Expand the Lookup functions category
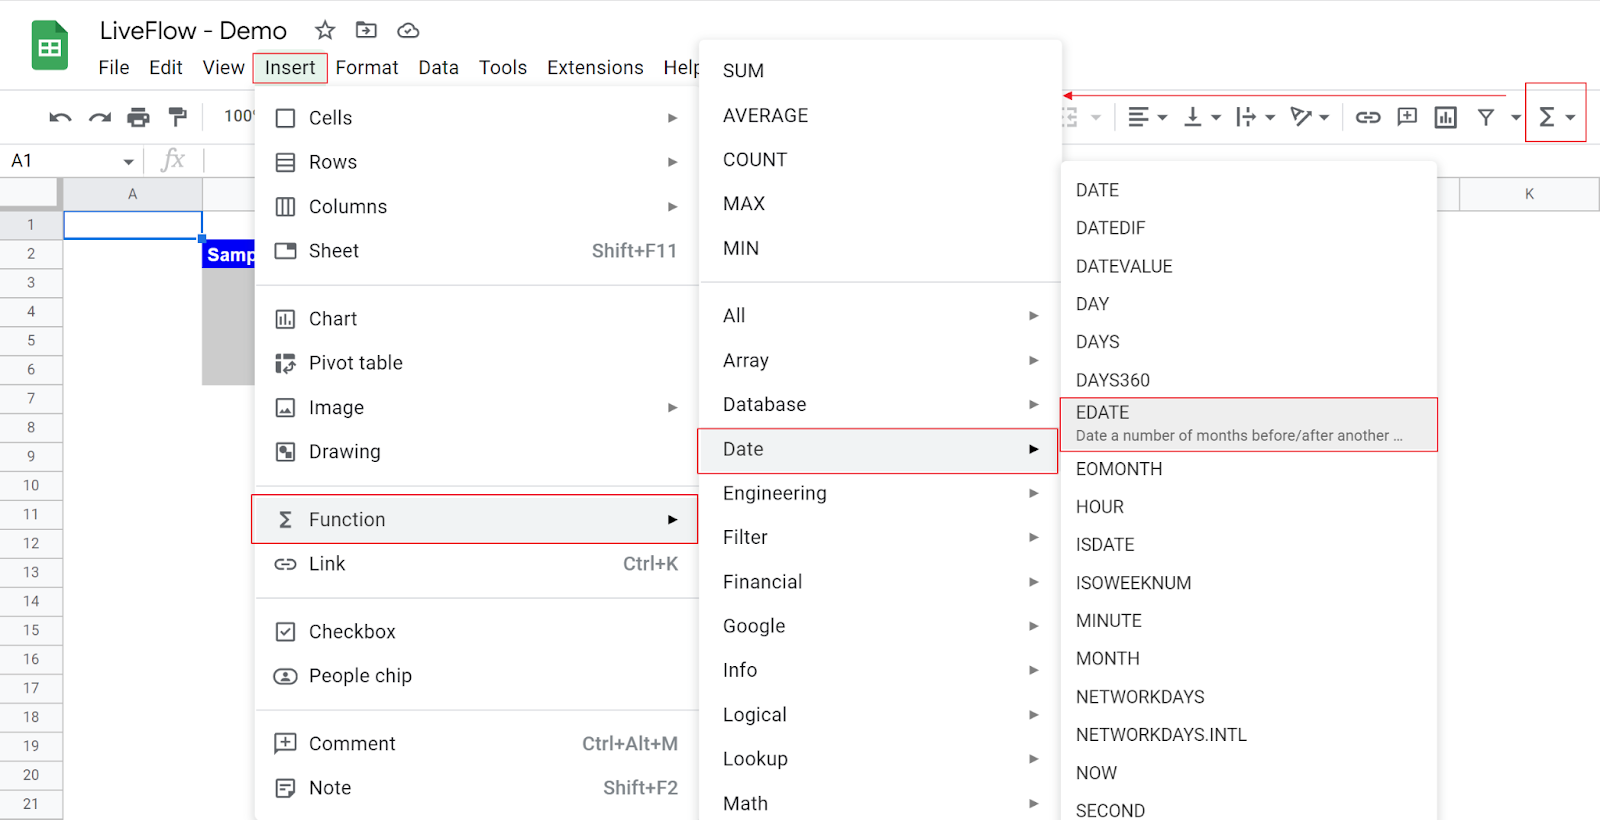The height and width of the screenshot is (820, 1600). [x=880, y=759]
